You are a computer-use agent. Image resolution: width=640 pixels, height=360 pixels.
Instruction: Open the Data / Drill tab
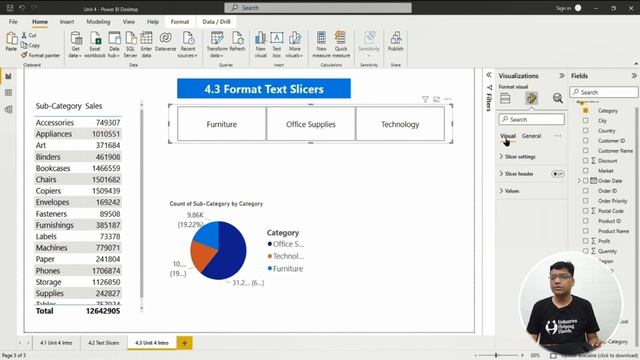coord(216,22)
